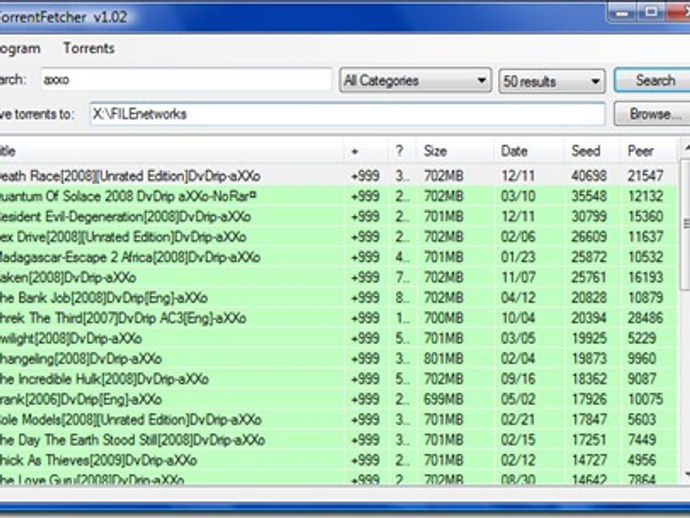Click seed count 35548
The height and width of the screenshot is (518, 690).
(x=589, y=196)
